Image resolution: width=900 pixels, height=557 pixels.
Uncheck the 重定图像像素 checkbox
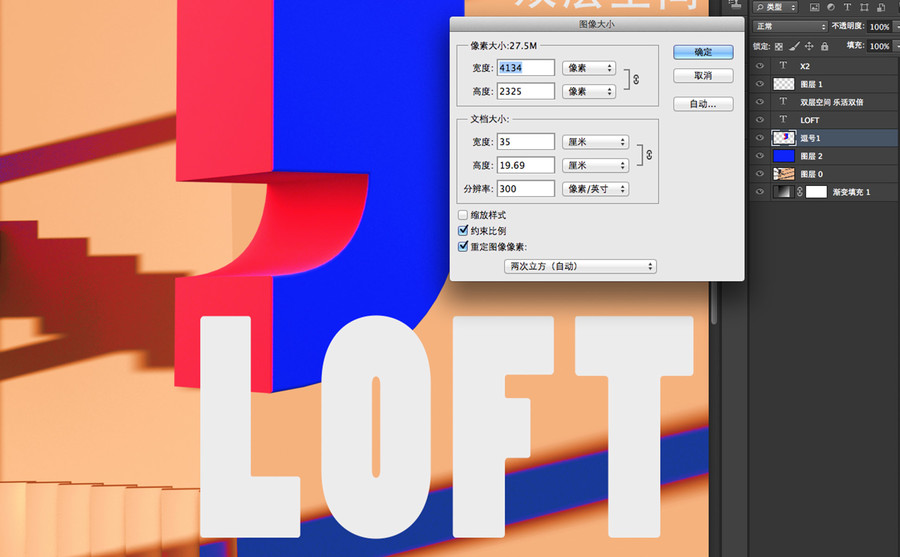463,246
